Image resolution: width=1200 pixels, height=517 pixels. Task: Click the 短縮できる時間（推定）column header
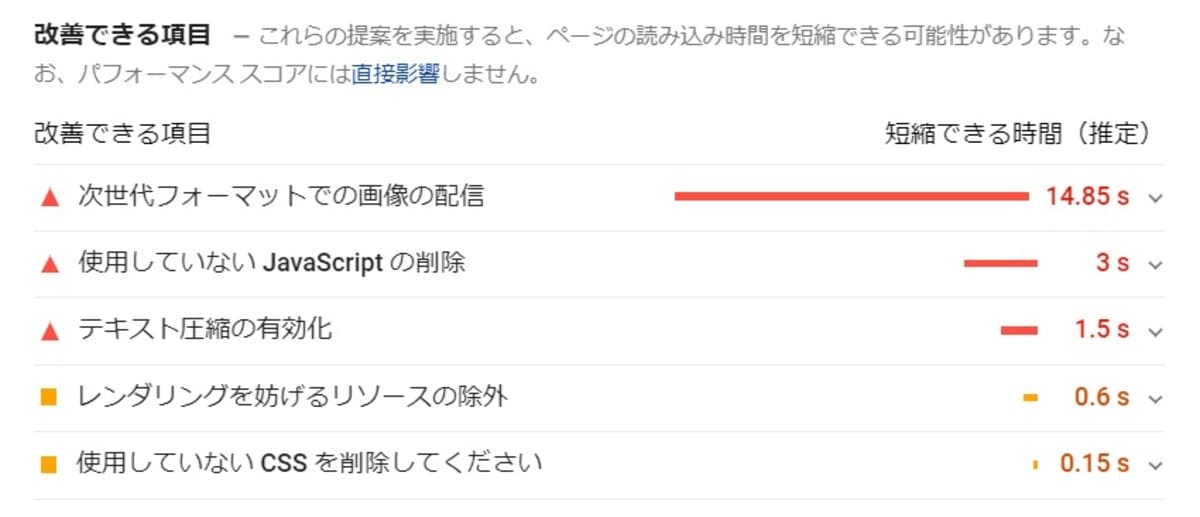[x=1018, y=133]
